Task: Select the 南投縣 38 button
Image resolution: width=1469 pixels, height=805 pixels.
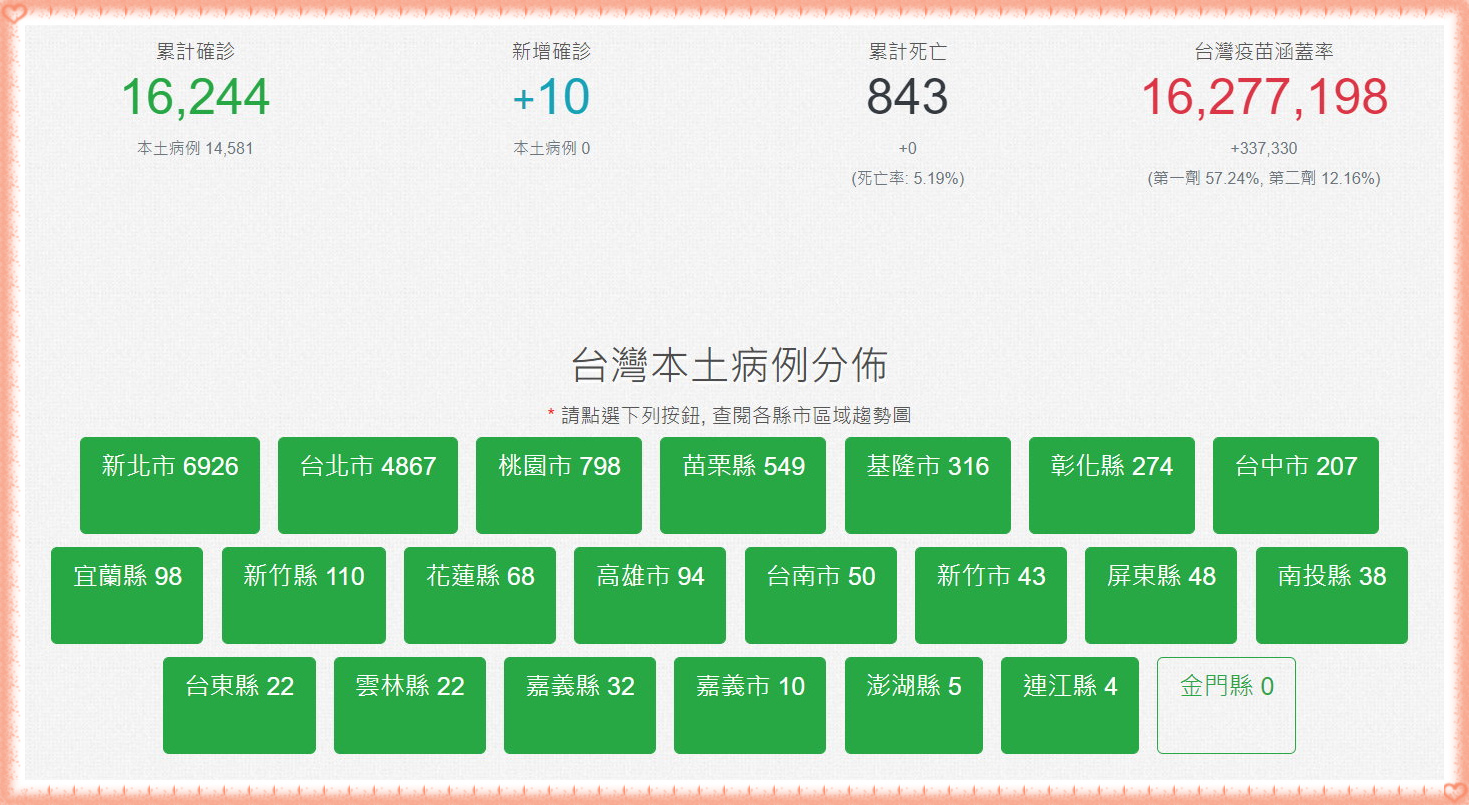Action: click(x=1332, y=595)
